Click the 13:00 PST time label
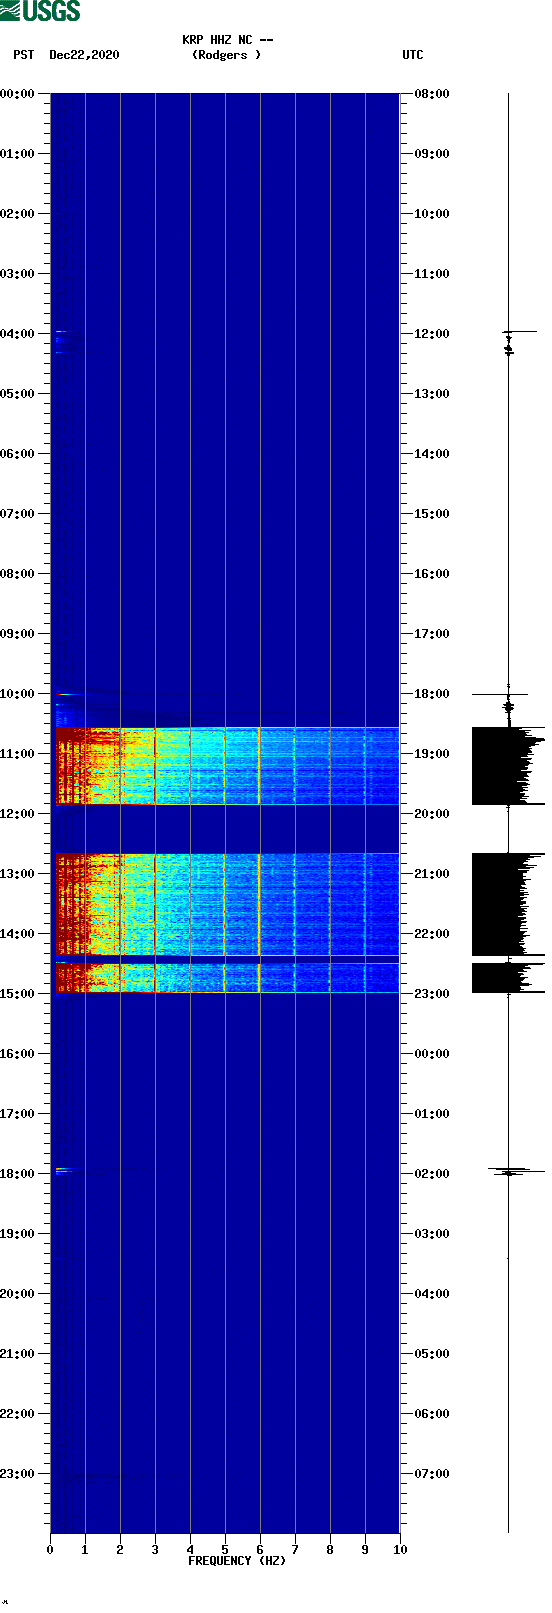 click(x=18, y=874)
